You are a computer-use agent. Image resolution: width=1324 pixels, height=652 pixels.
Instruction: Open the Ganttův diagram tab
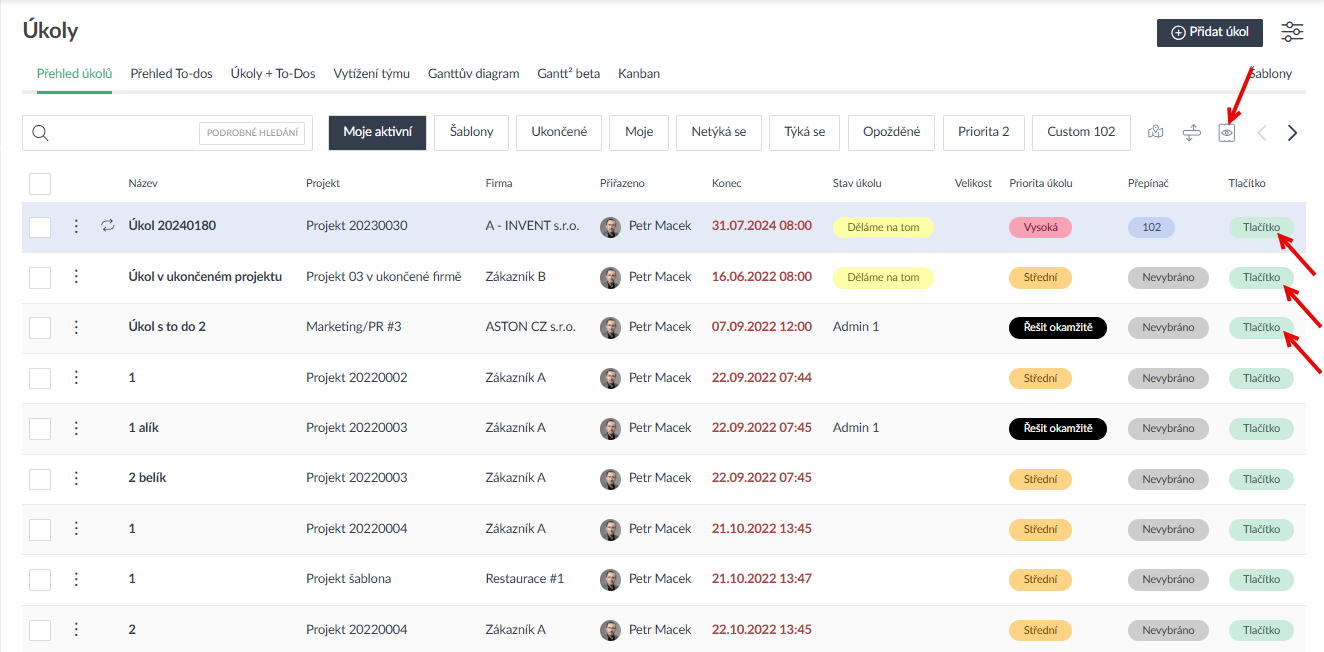(473, 74)
